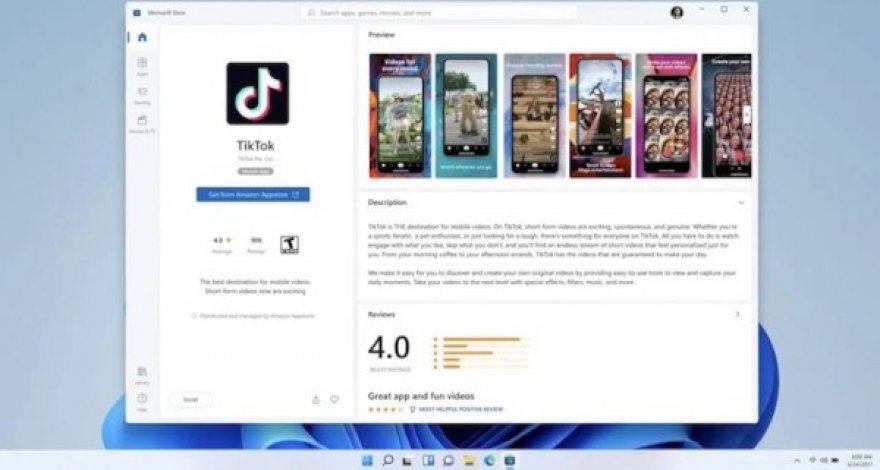Open Microsoft Edge from the taskbar

click(489, 460)
